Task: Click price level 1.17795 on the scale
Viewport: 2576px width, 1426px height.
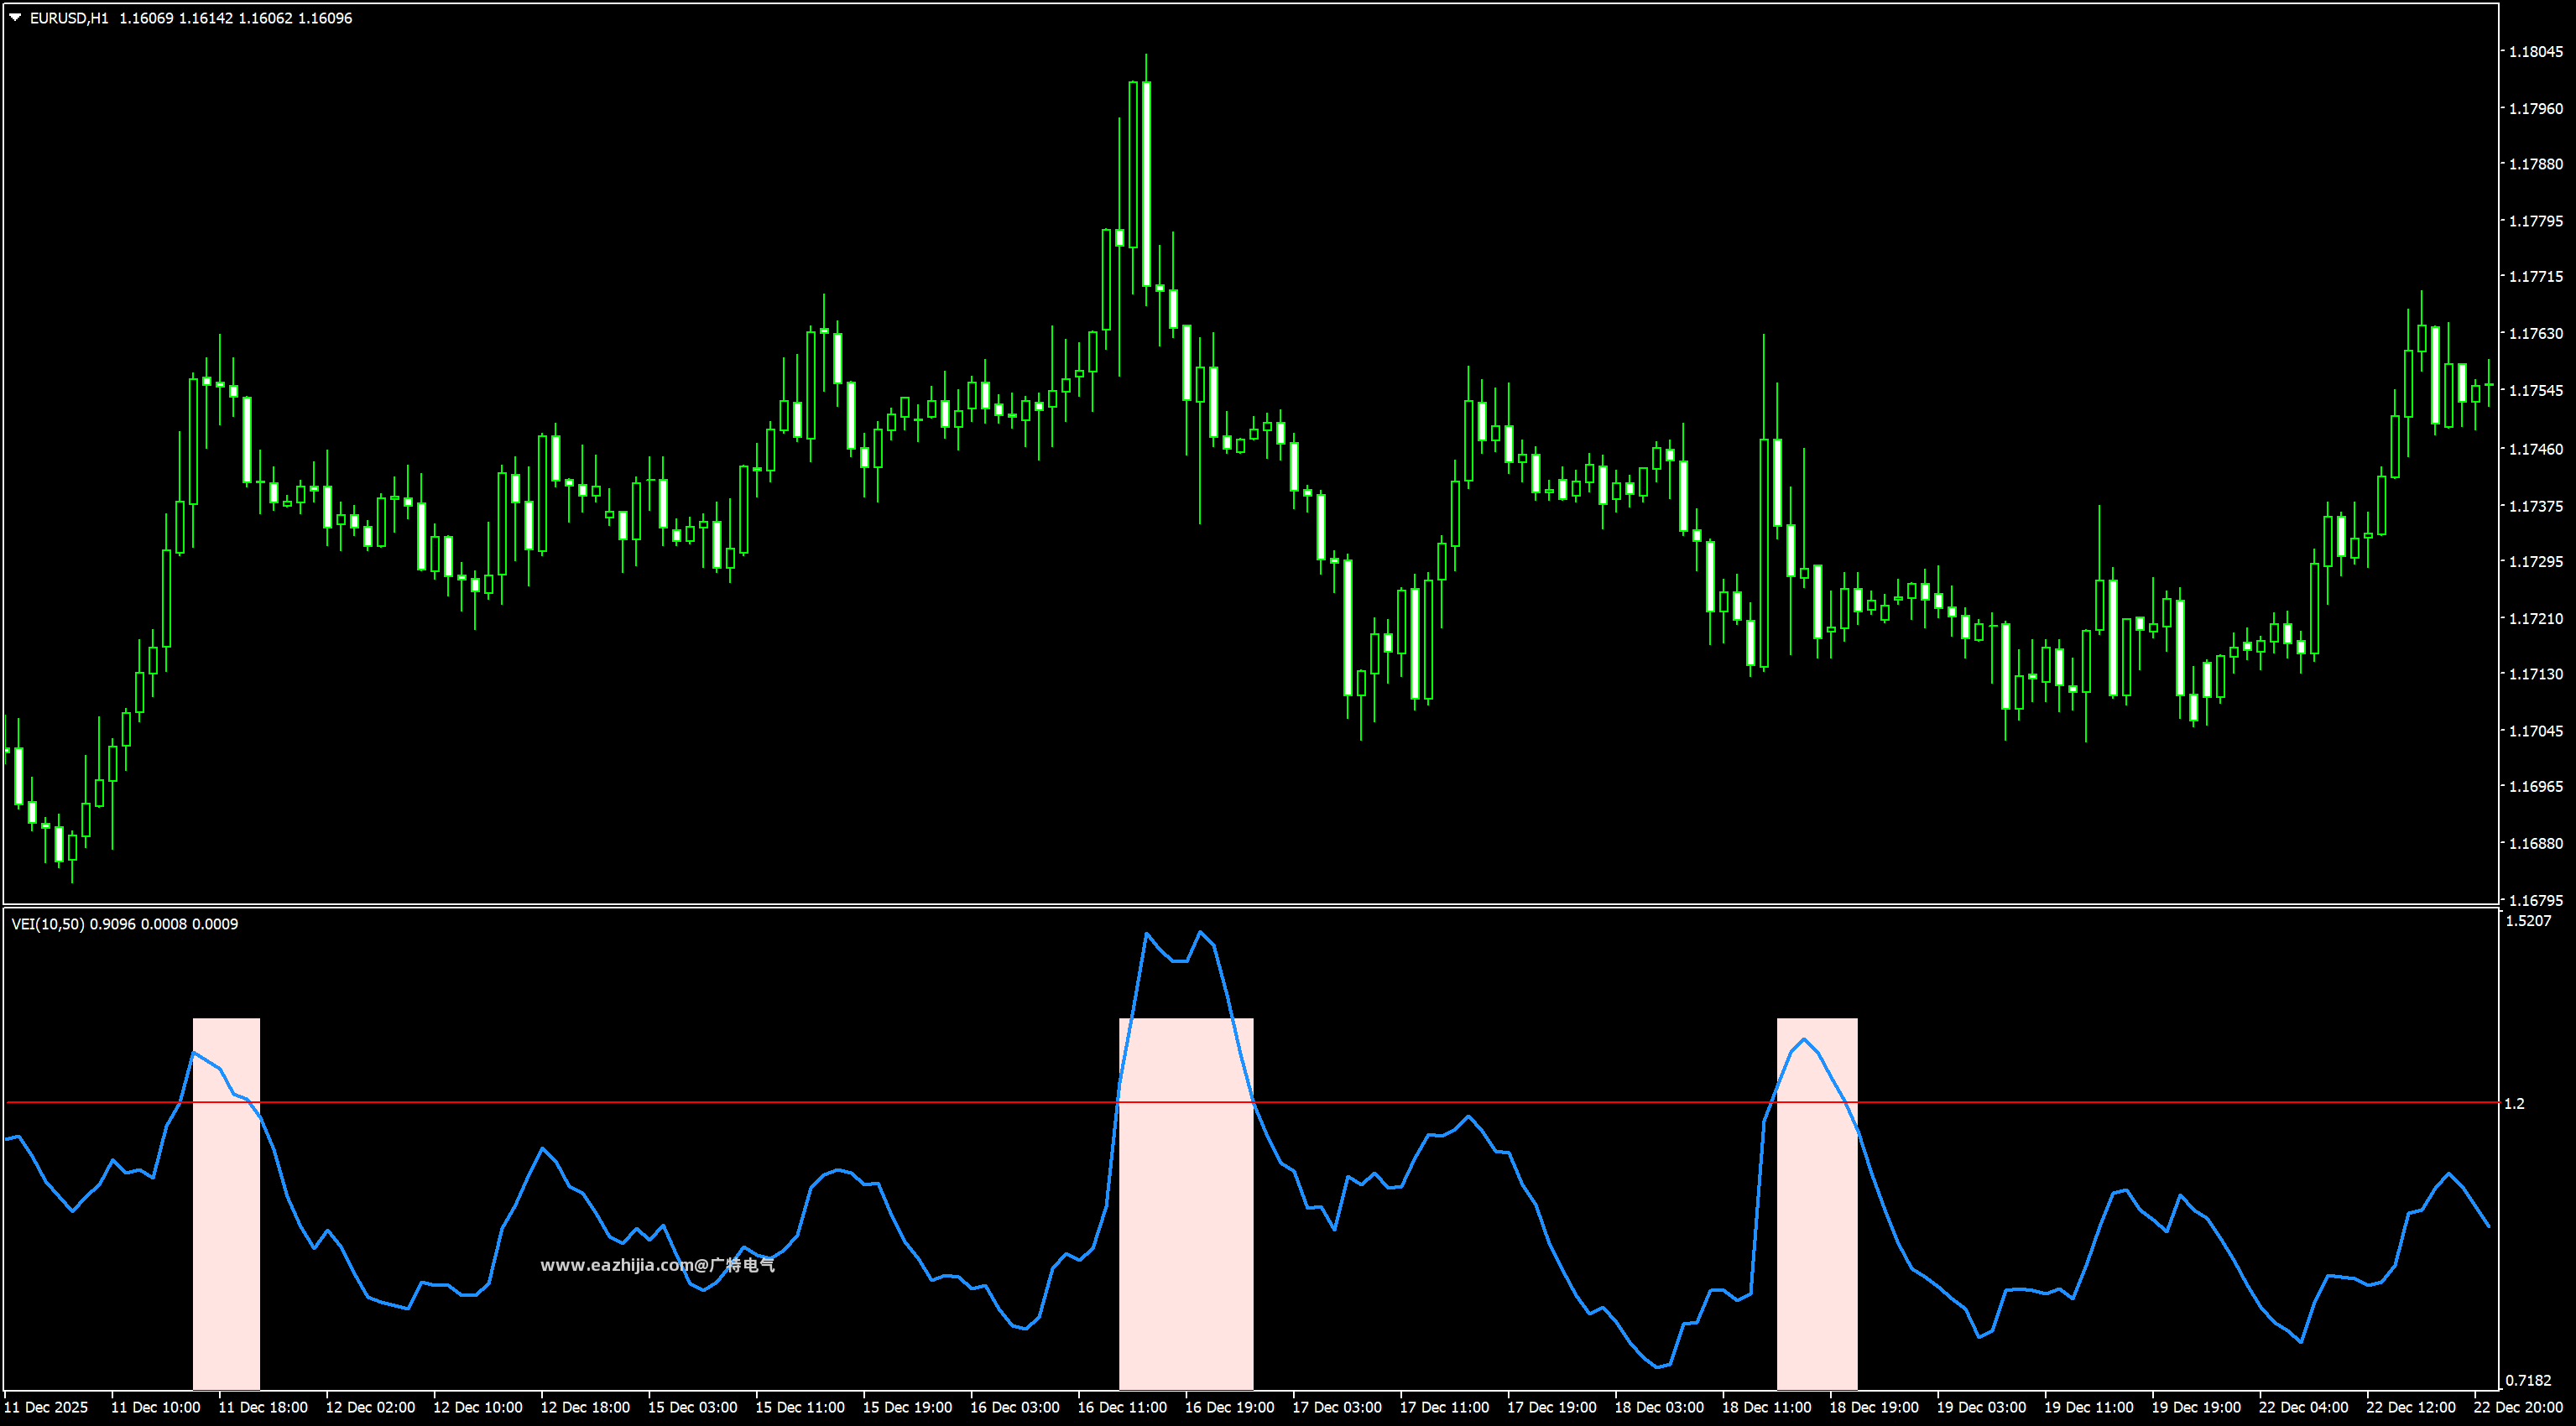Action: click(x=2535, y=221)
